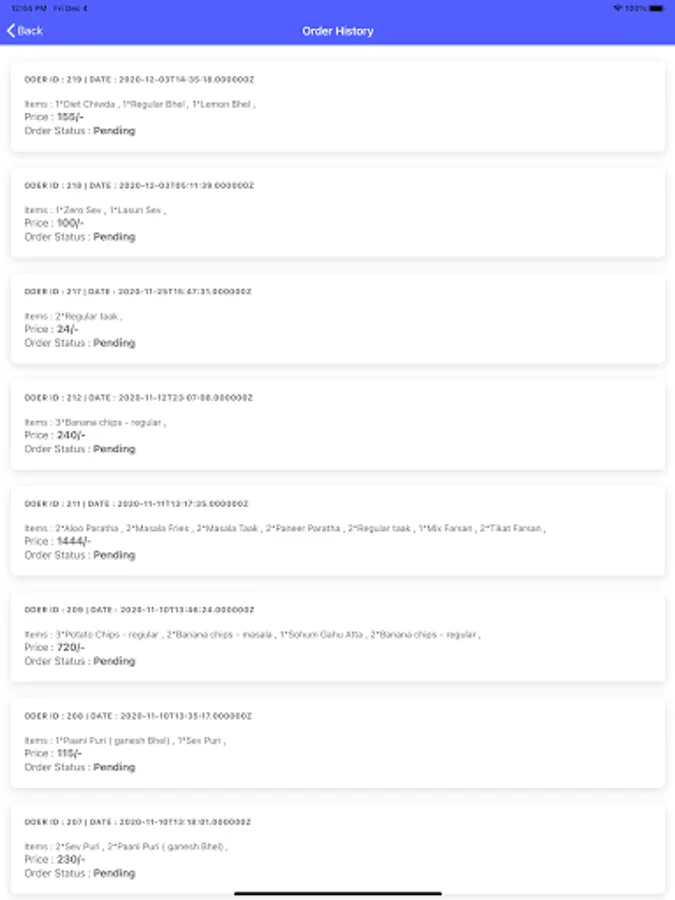Open order ID 207 priced 230/-
This screenshot has height=900, width=675.
(338, 849)
